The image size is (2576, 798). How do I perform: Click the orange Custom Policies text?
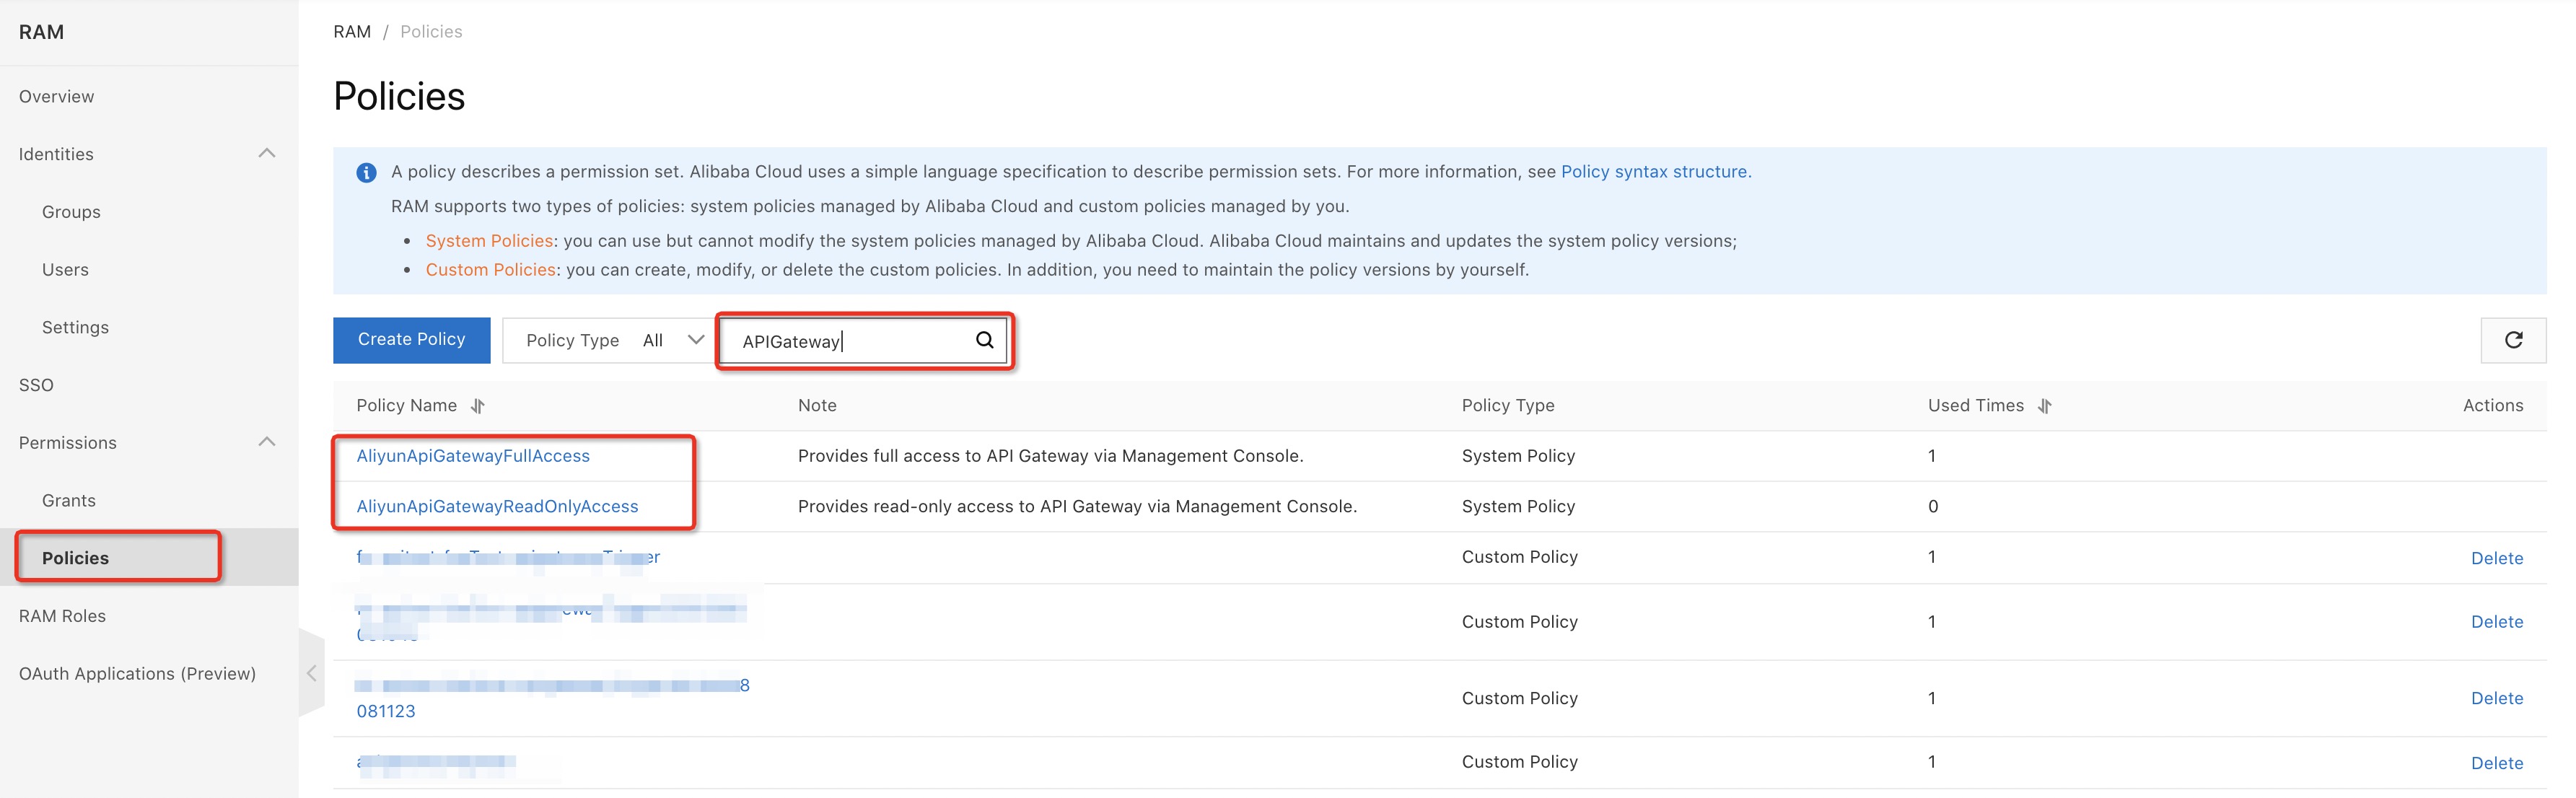[490, 270]
